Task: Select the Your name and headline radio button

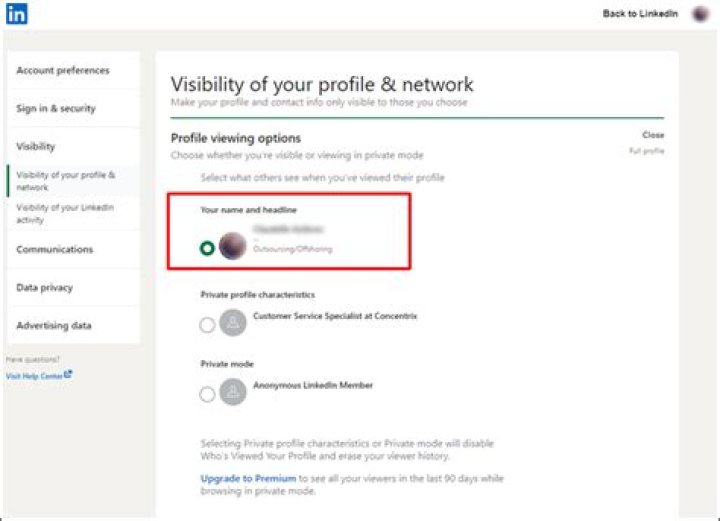Action: (x=207, y=248)
